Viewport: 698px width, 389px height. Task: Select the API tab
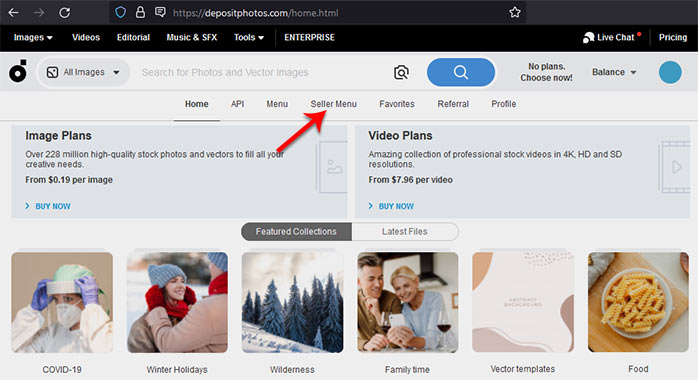coord(237,104)
